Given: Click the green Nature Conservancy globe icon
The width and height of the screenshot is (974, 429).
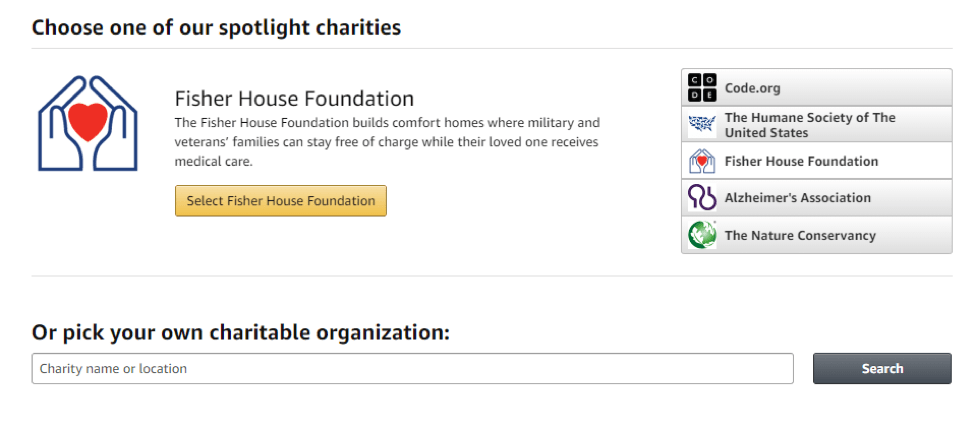Looking at the screenshot, I should [x=702, y=235].
